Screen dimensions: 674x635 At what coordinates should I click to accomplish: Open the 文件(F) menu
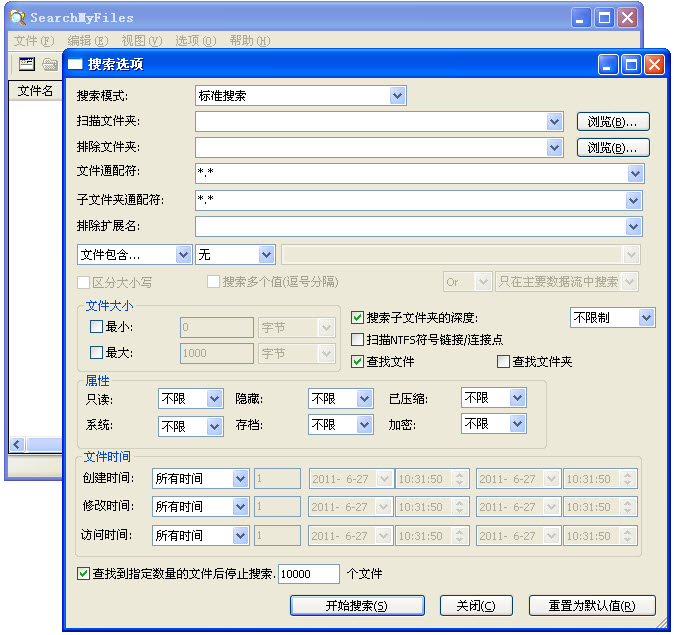[x=34, y=41]
